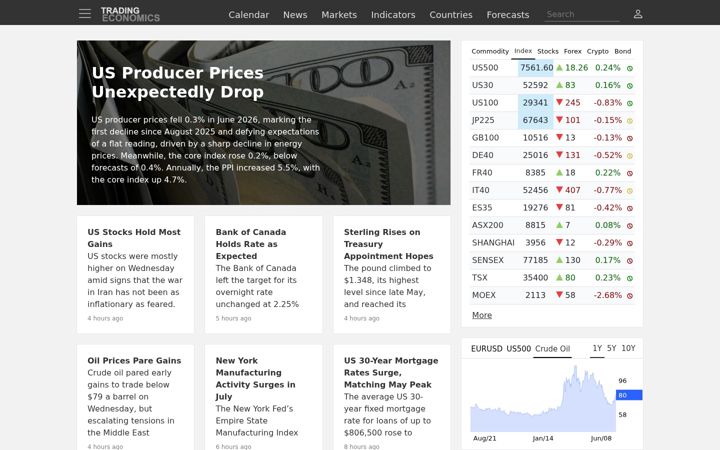Open the Markets menu item
720x450 pixels.
coord(339,15)
